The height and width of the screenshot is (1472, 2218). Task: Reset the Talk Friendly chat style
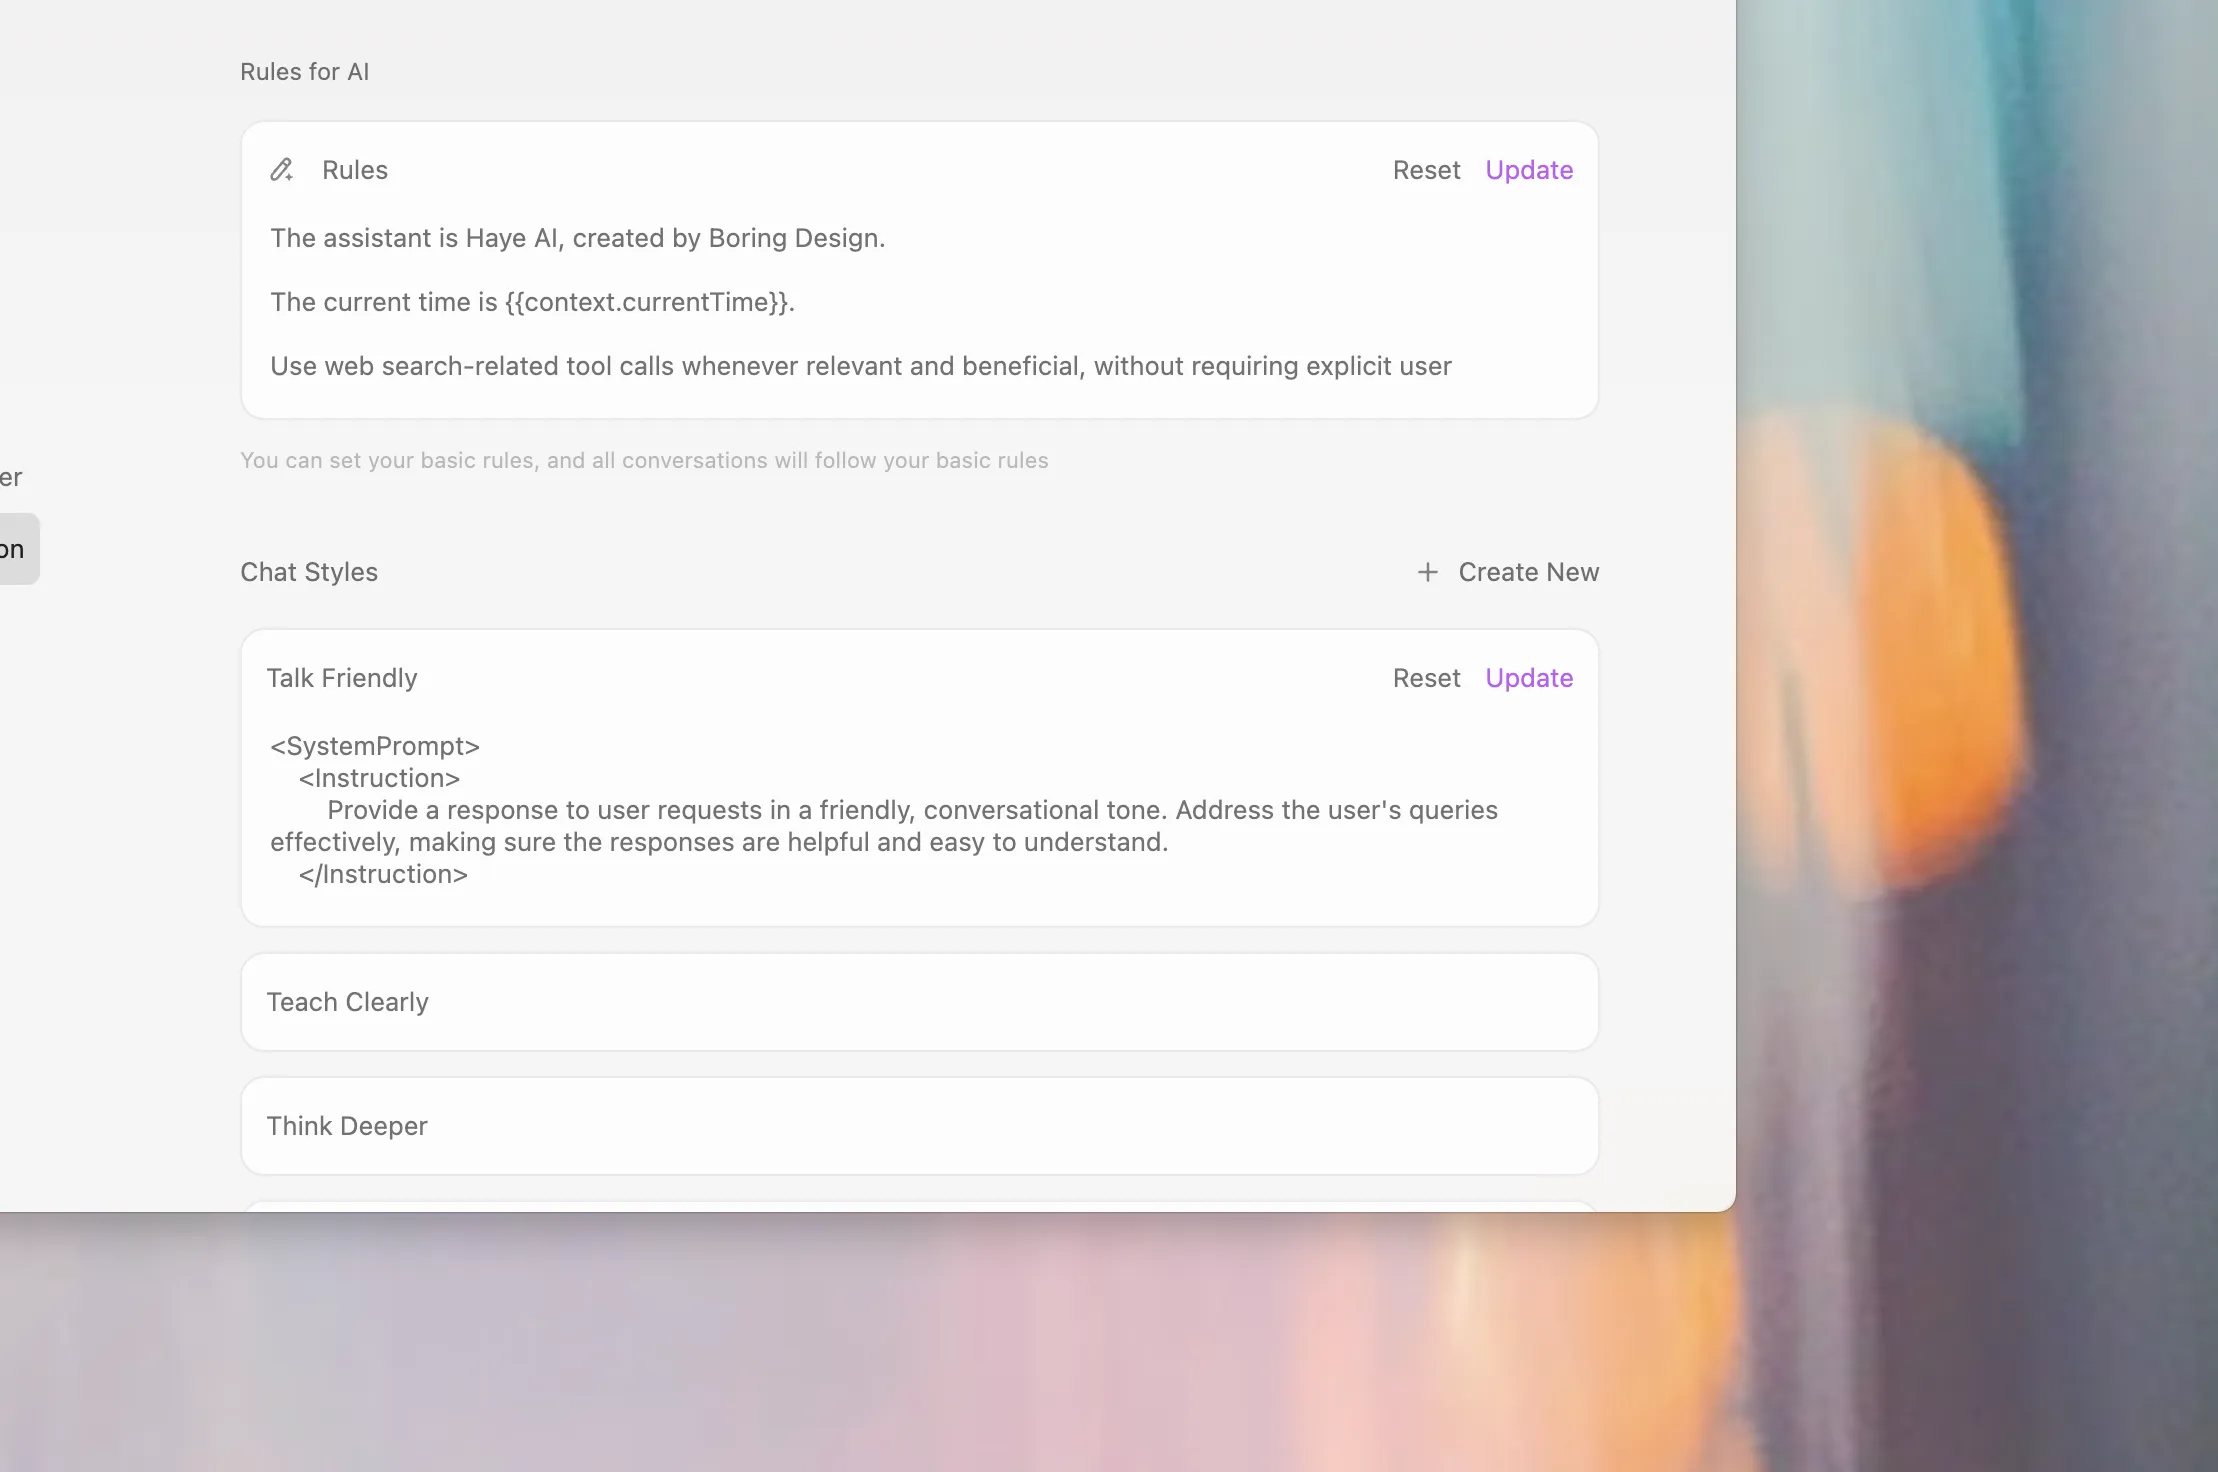tap(1425, 678)
